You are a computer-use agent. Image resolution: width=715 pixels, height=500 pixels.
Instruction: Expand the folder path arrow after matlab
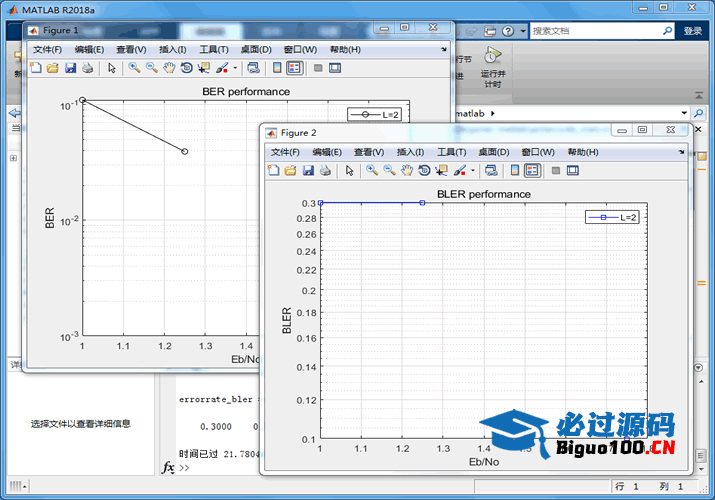[492, 113]
